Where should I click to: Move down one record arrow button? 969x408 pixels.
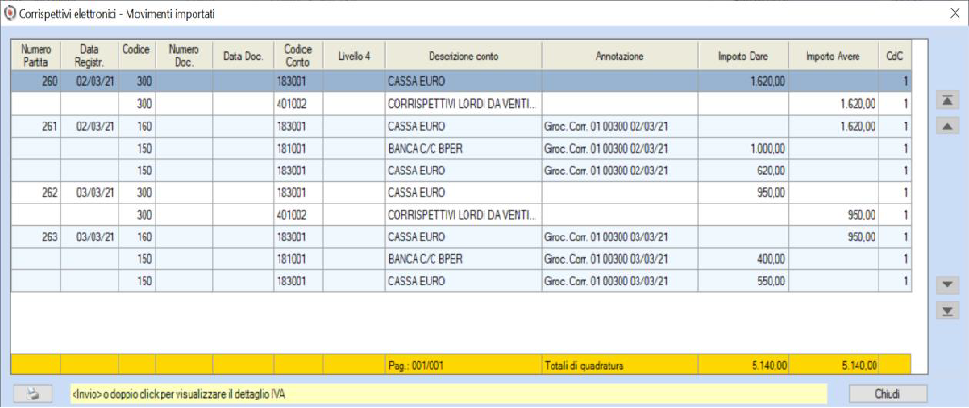tap(948, 285)
